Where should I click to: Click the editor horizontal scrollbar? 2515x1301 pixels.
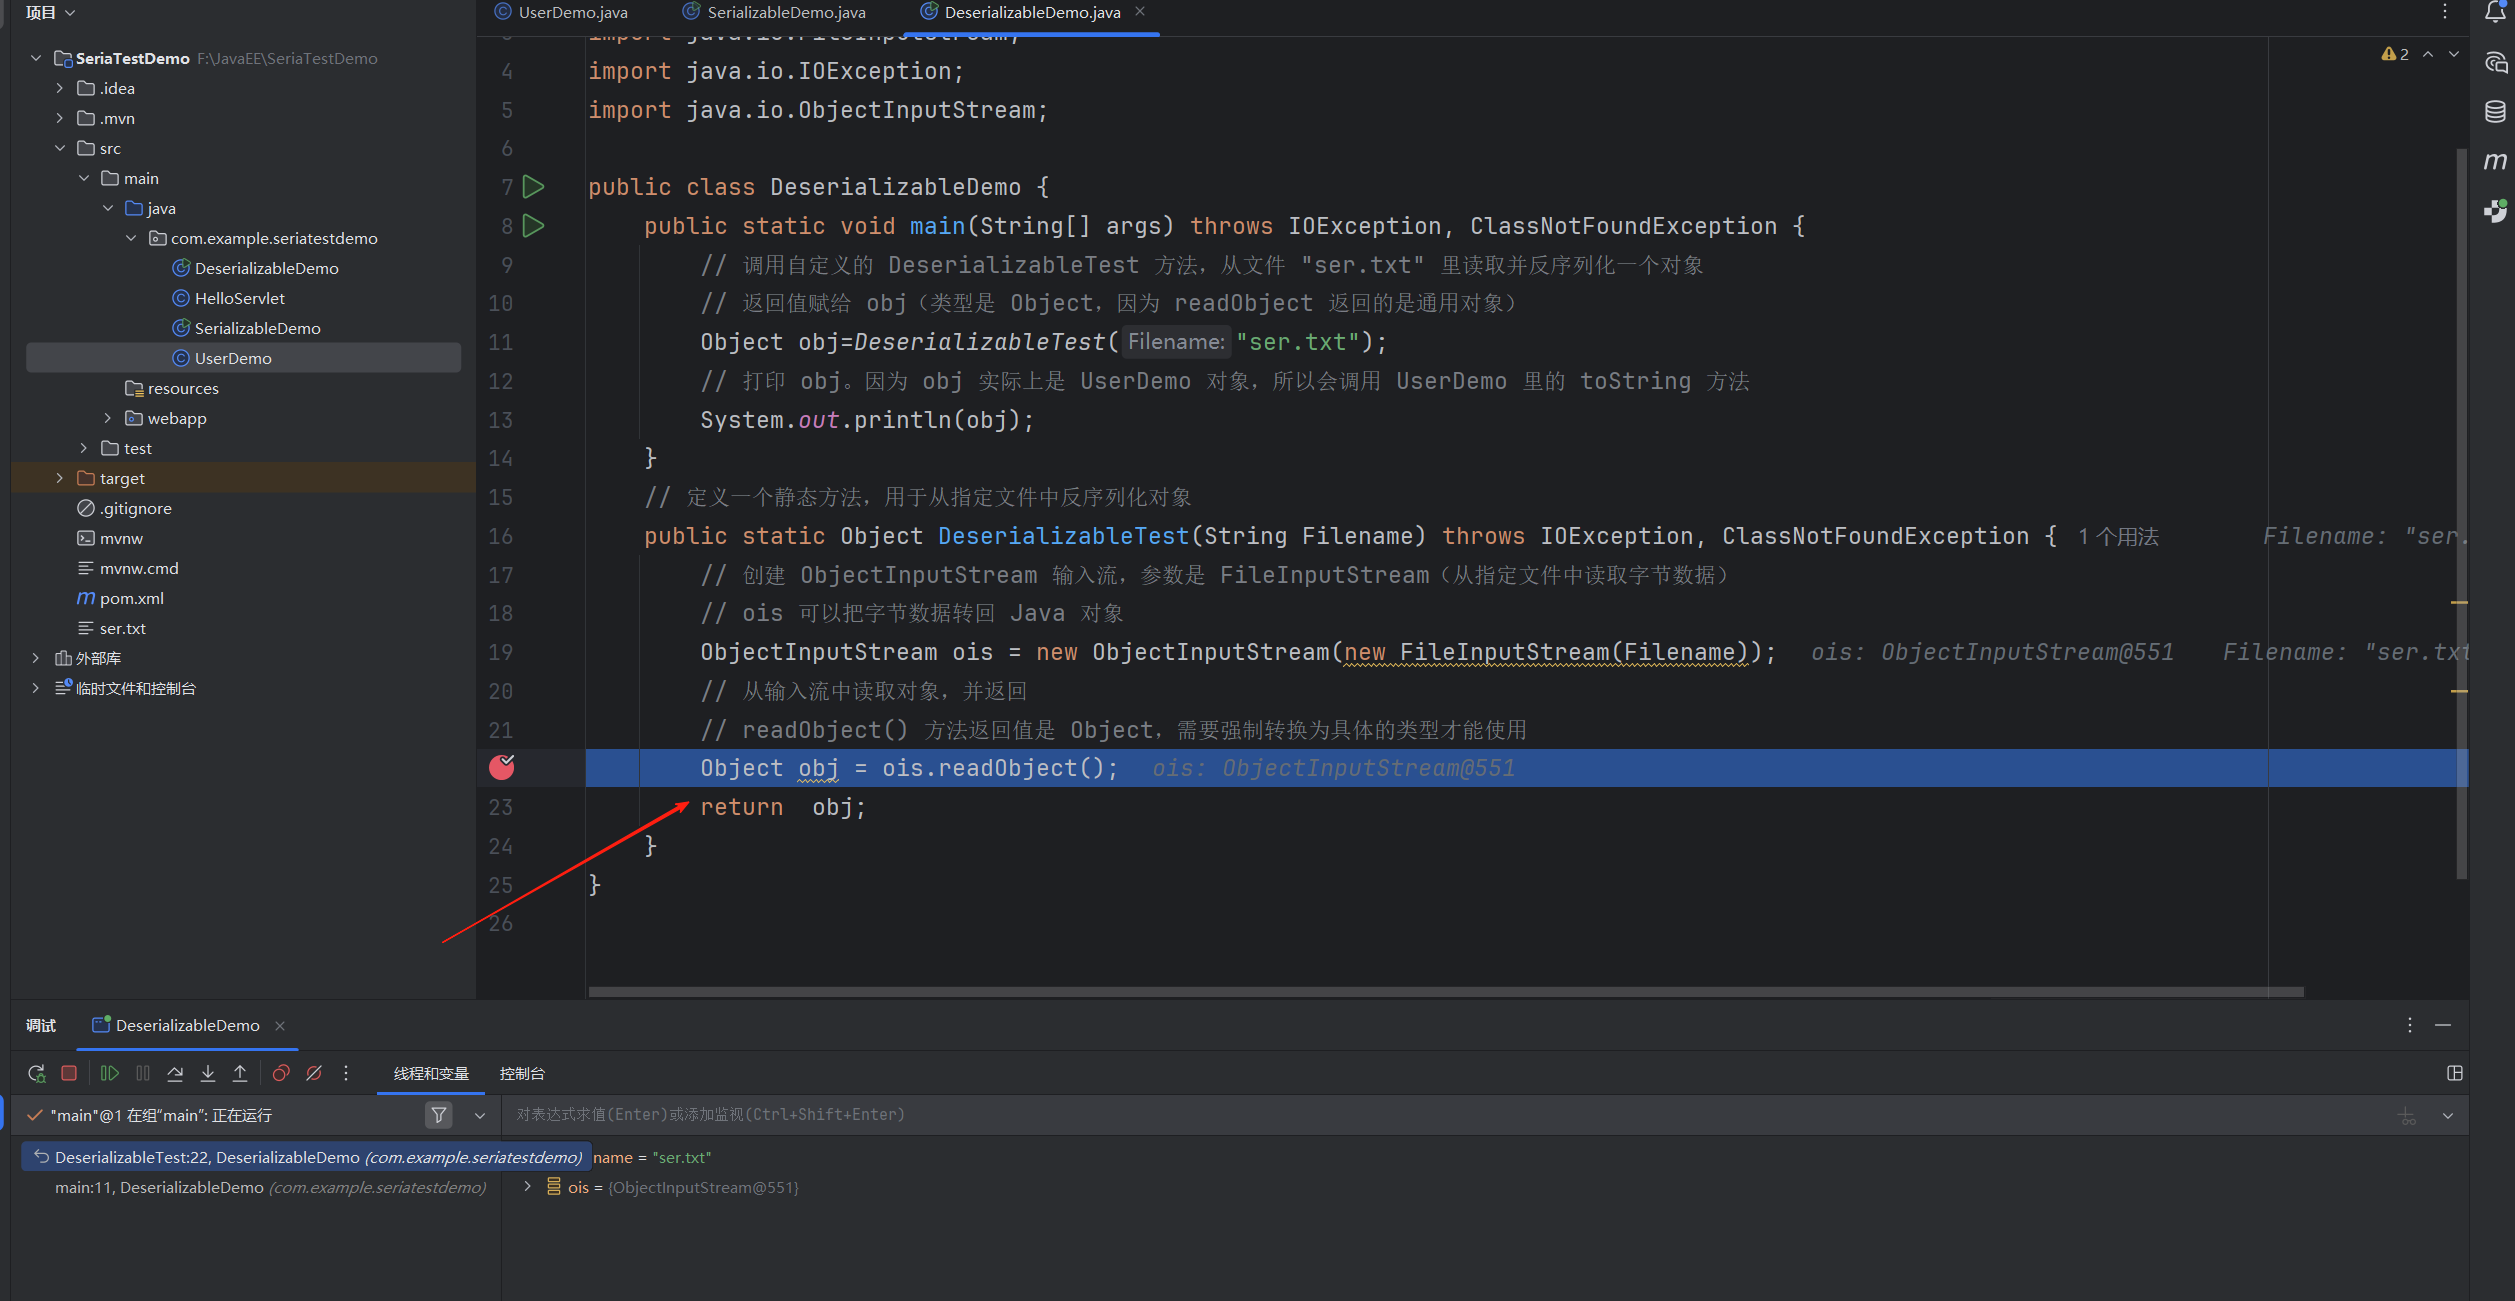(1445, 992)
